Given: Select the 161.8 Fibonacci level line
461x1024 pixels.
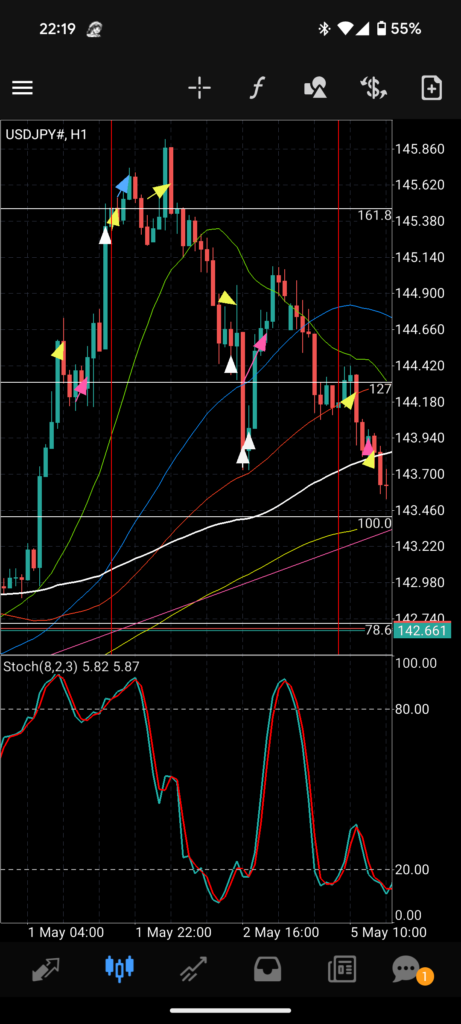Looking at the screenshot, I should coord(196,208).
